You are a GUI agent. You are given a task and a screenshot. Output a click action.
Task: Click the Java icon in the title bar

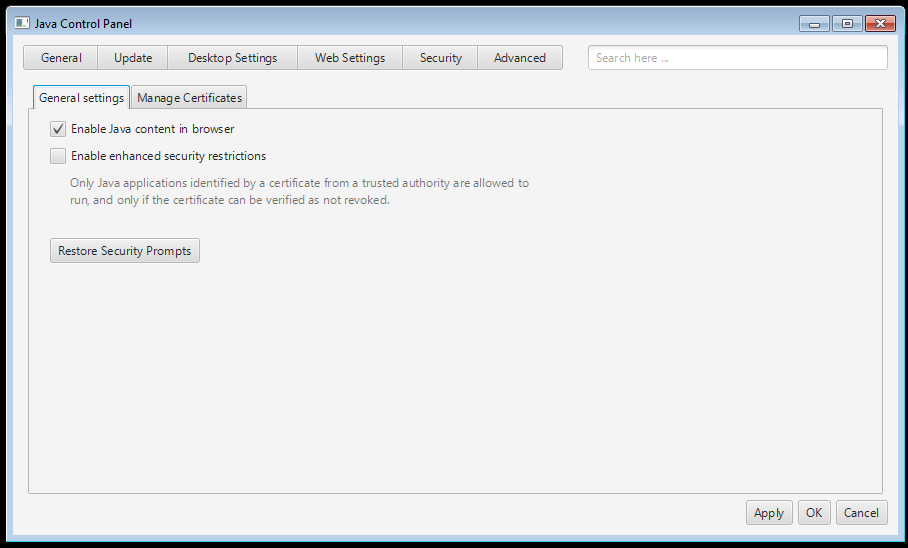pos(22,23)
